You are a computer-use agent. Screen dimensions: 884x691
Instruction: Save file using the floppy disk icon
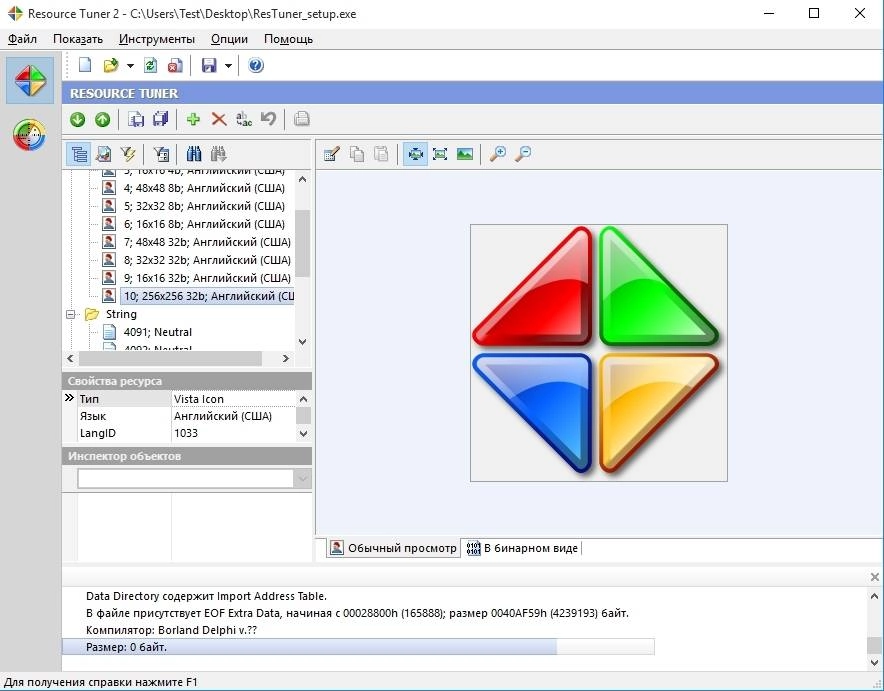tap(209, 65)
